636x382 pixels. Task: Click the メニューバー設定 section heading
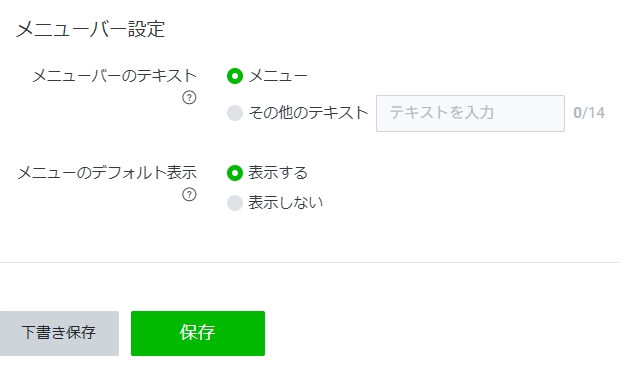pyautogui.click(x=90, y=29)
